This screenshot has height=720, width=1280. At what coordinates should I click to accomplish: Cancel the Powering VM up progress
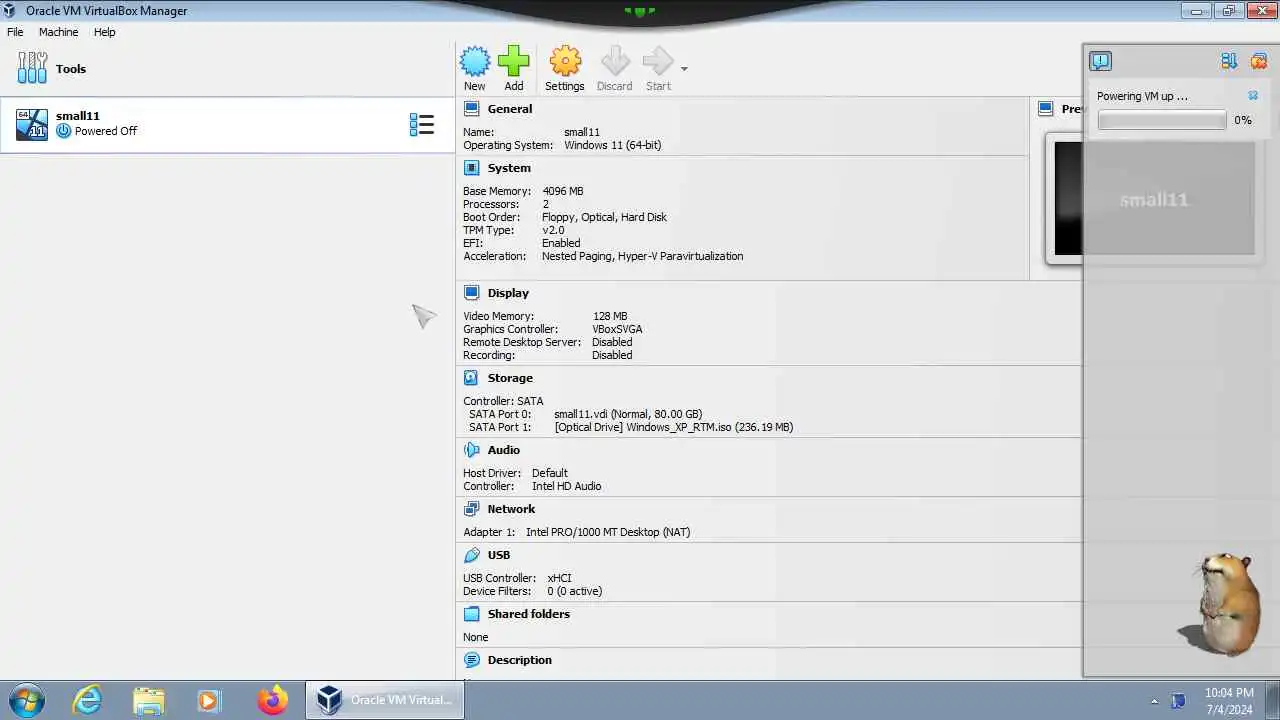click(x=1253, y=96)
